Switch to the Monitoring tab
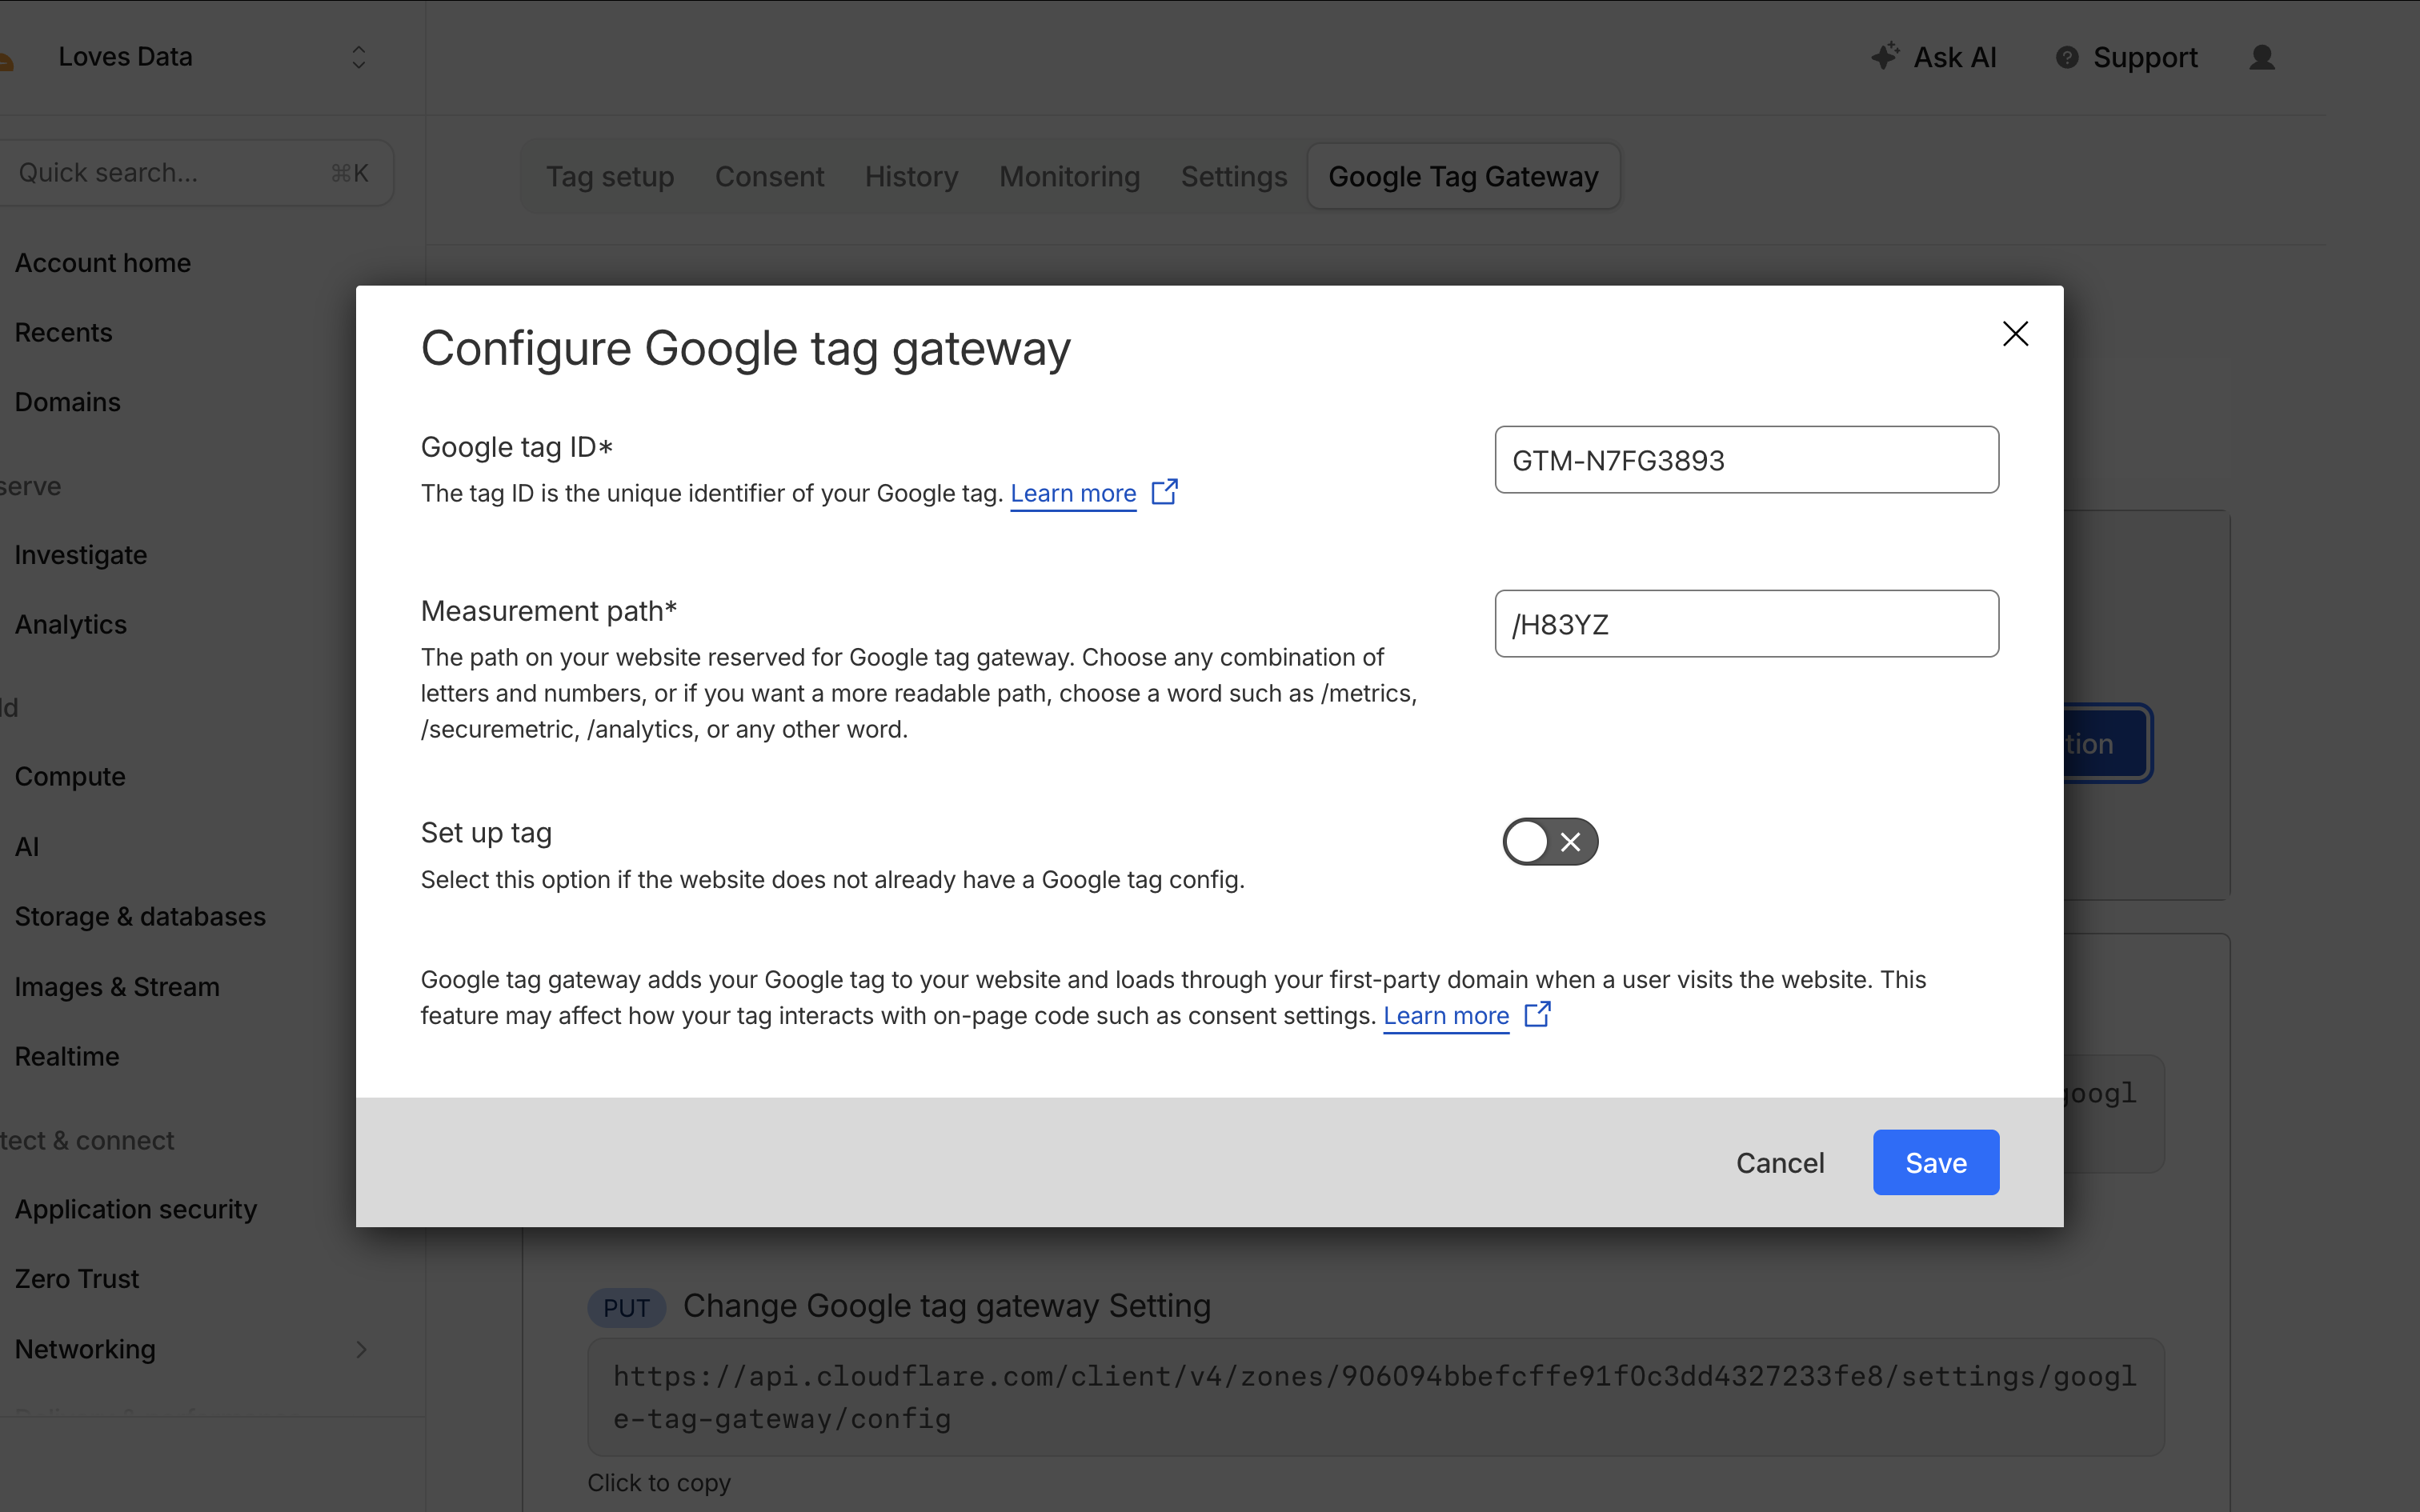Screen dimensions: 2420x1512 pos(1069,177)
